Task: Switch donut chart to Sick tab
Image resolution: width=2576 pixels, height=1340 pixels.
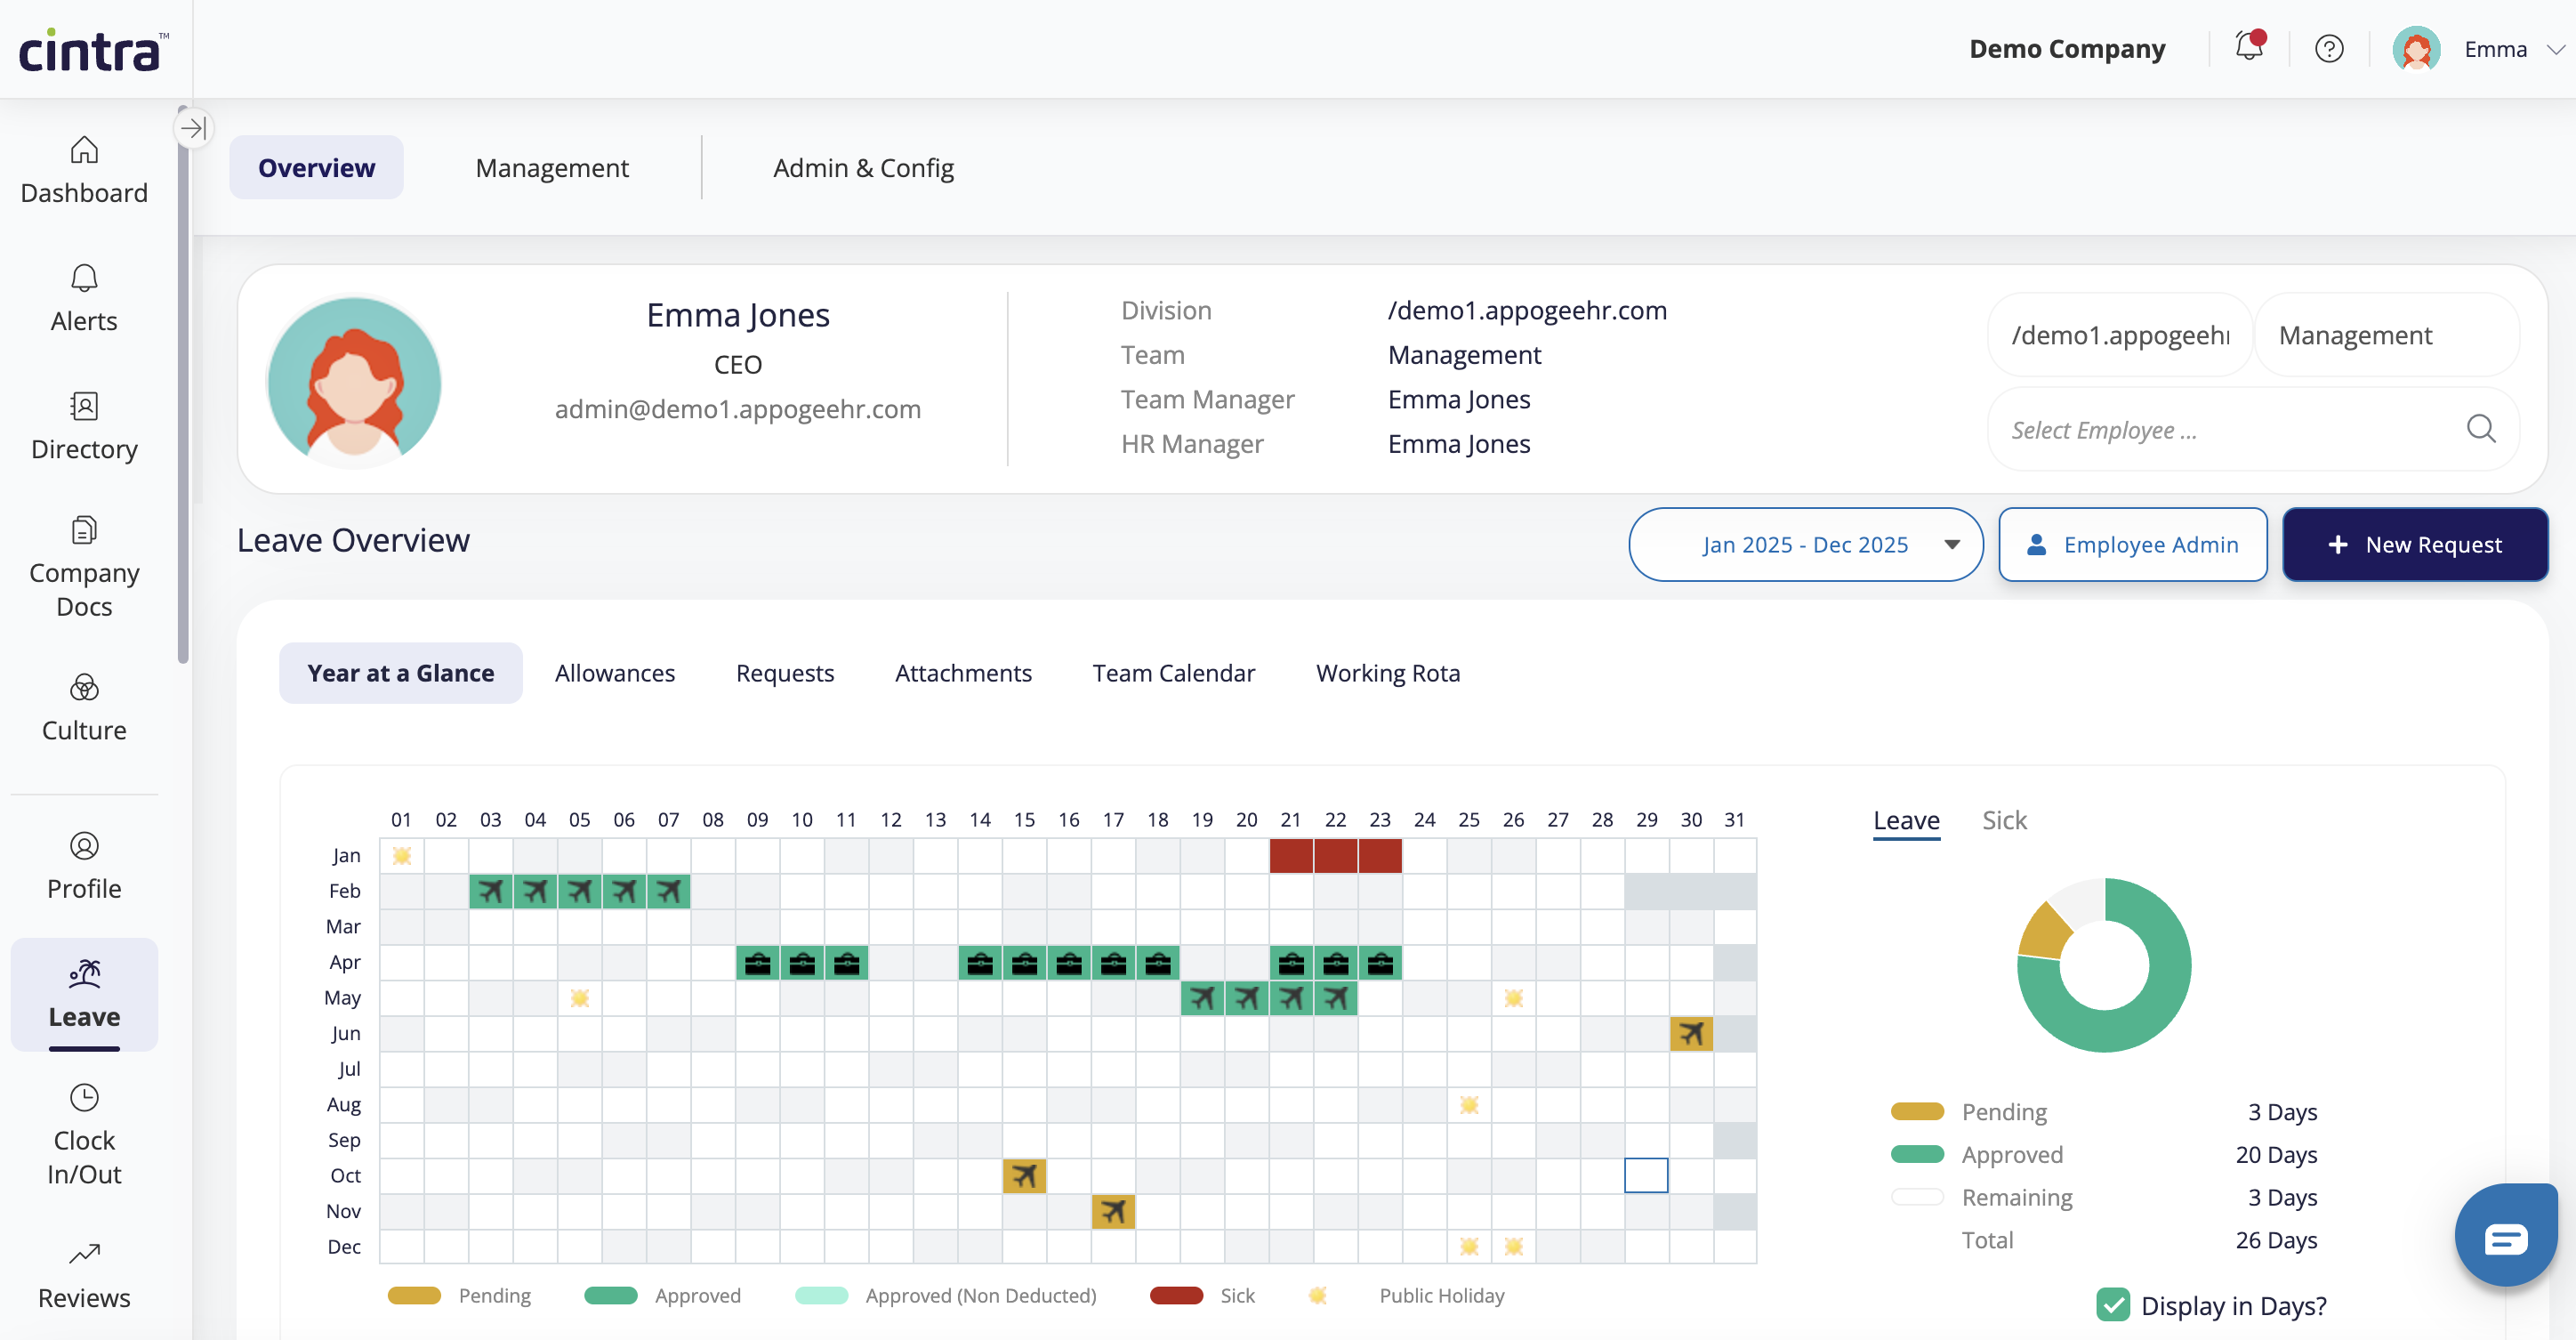Action: (x=2003, y=820)
